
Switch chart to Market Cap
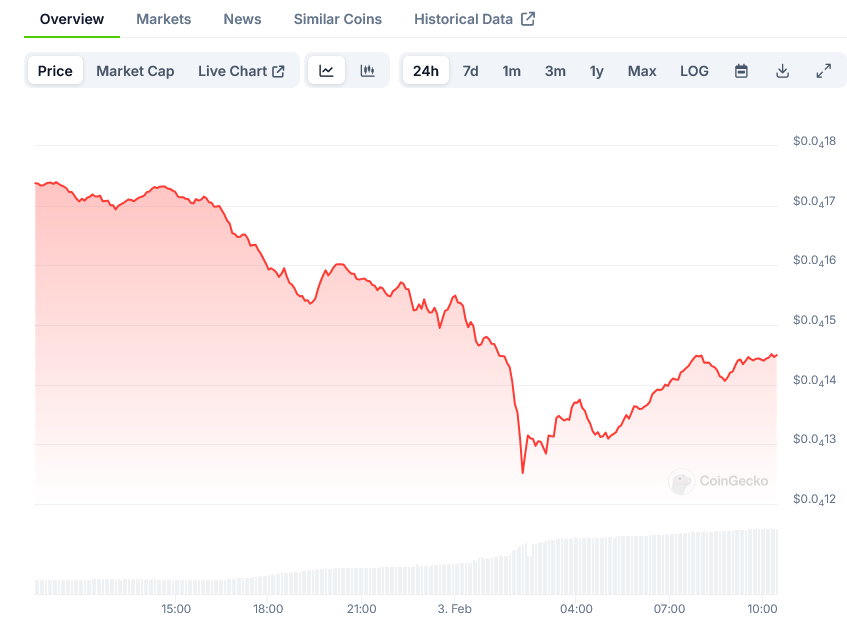click(135, 71)
